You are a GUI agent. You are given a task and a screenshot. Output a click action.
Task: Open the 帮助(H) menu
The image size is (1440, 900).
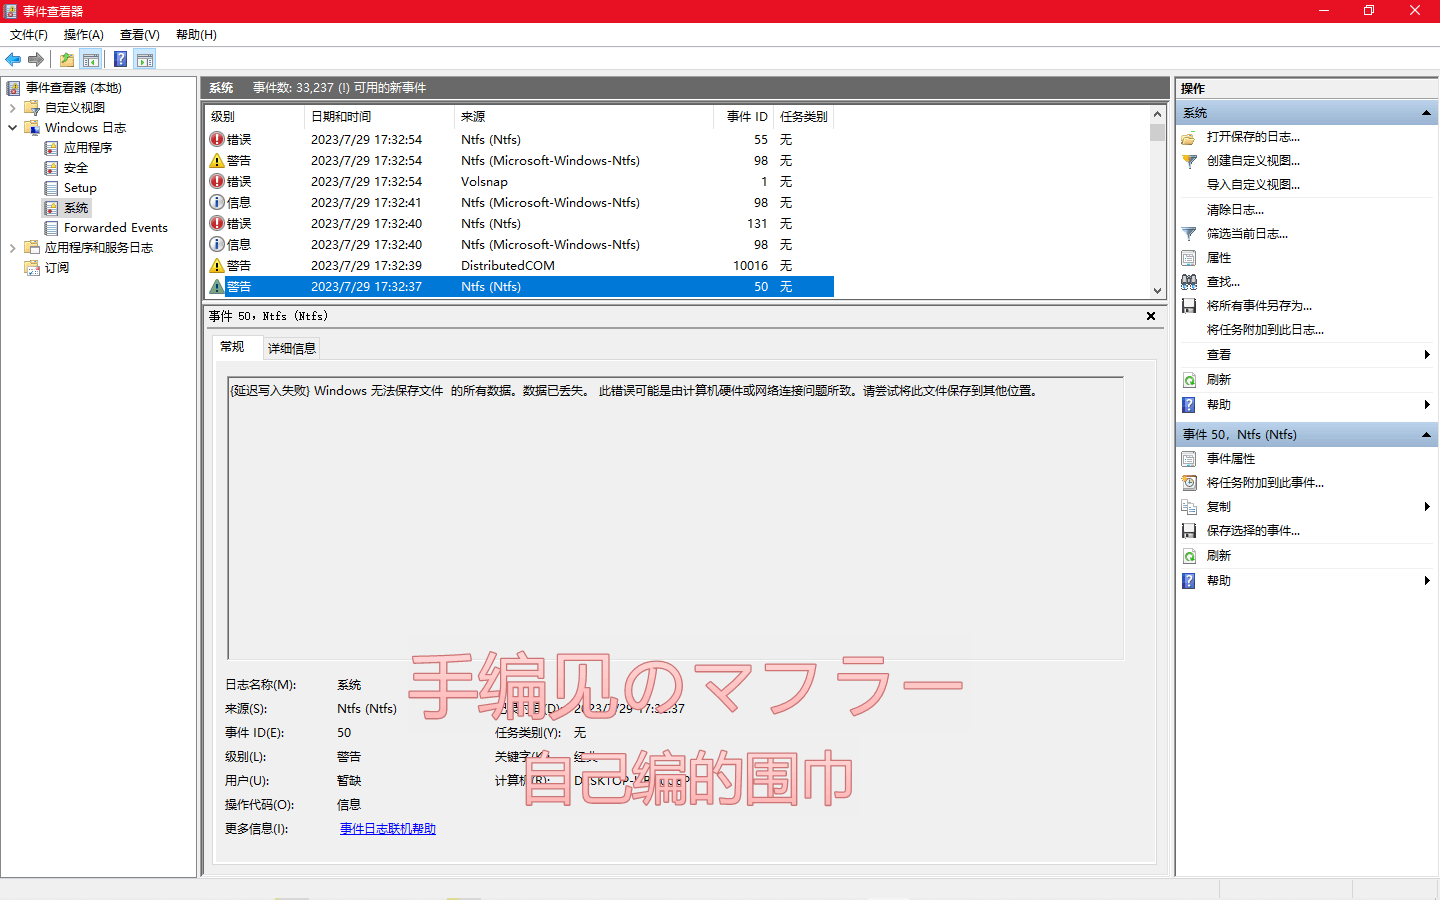click(196, 34)
